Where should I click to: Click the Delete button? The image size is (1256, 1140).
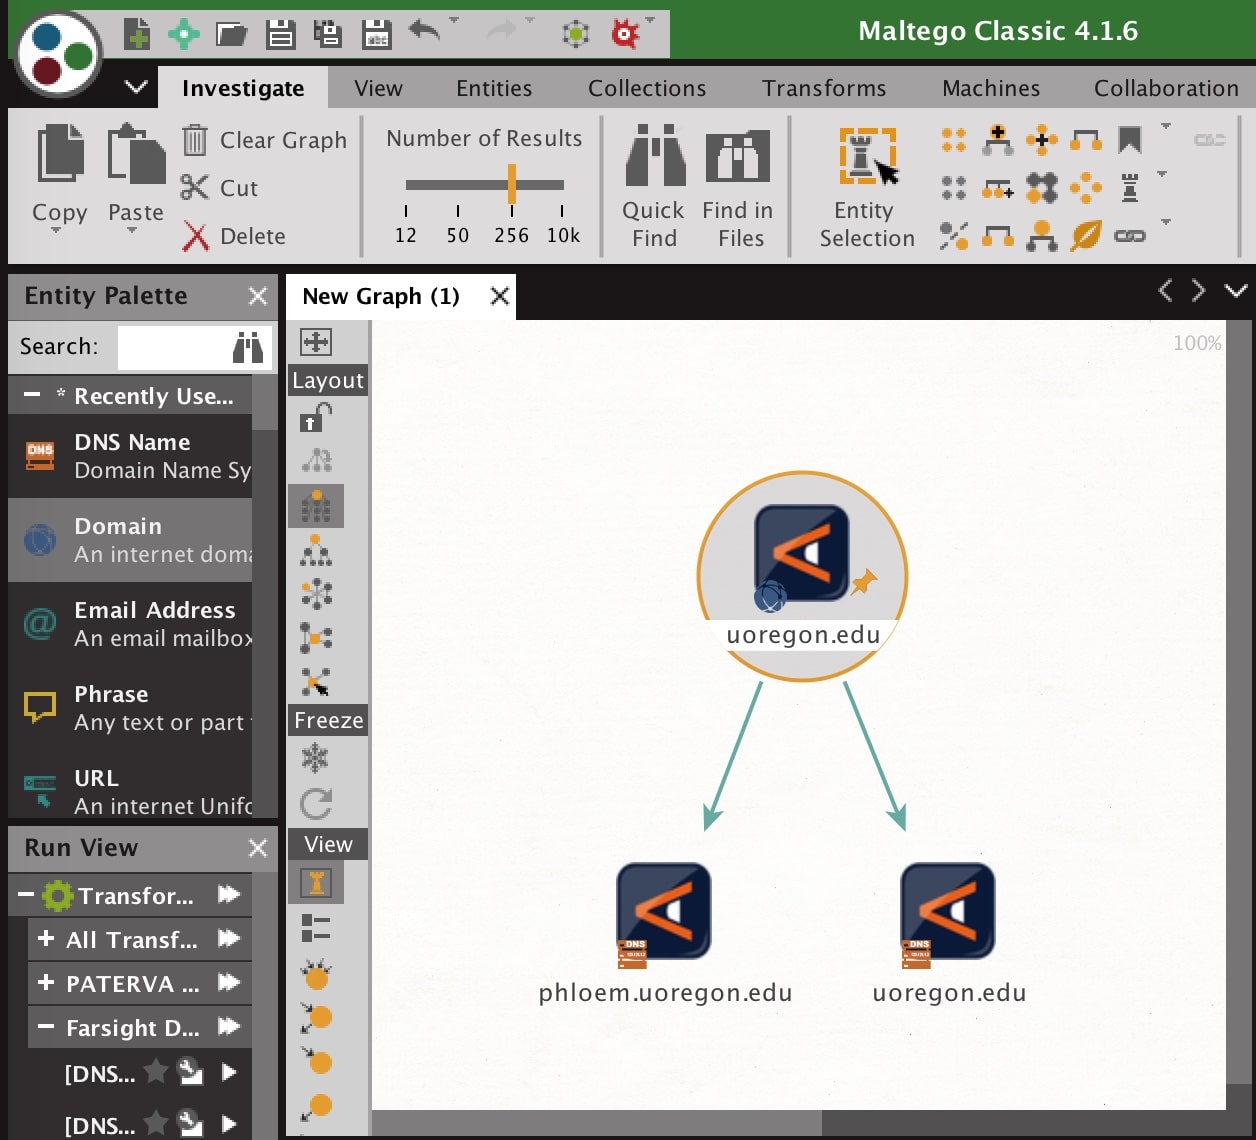click(x=234, y=236)
